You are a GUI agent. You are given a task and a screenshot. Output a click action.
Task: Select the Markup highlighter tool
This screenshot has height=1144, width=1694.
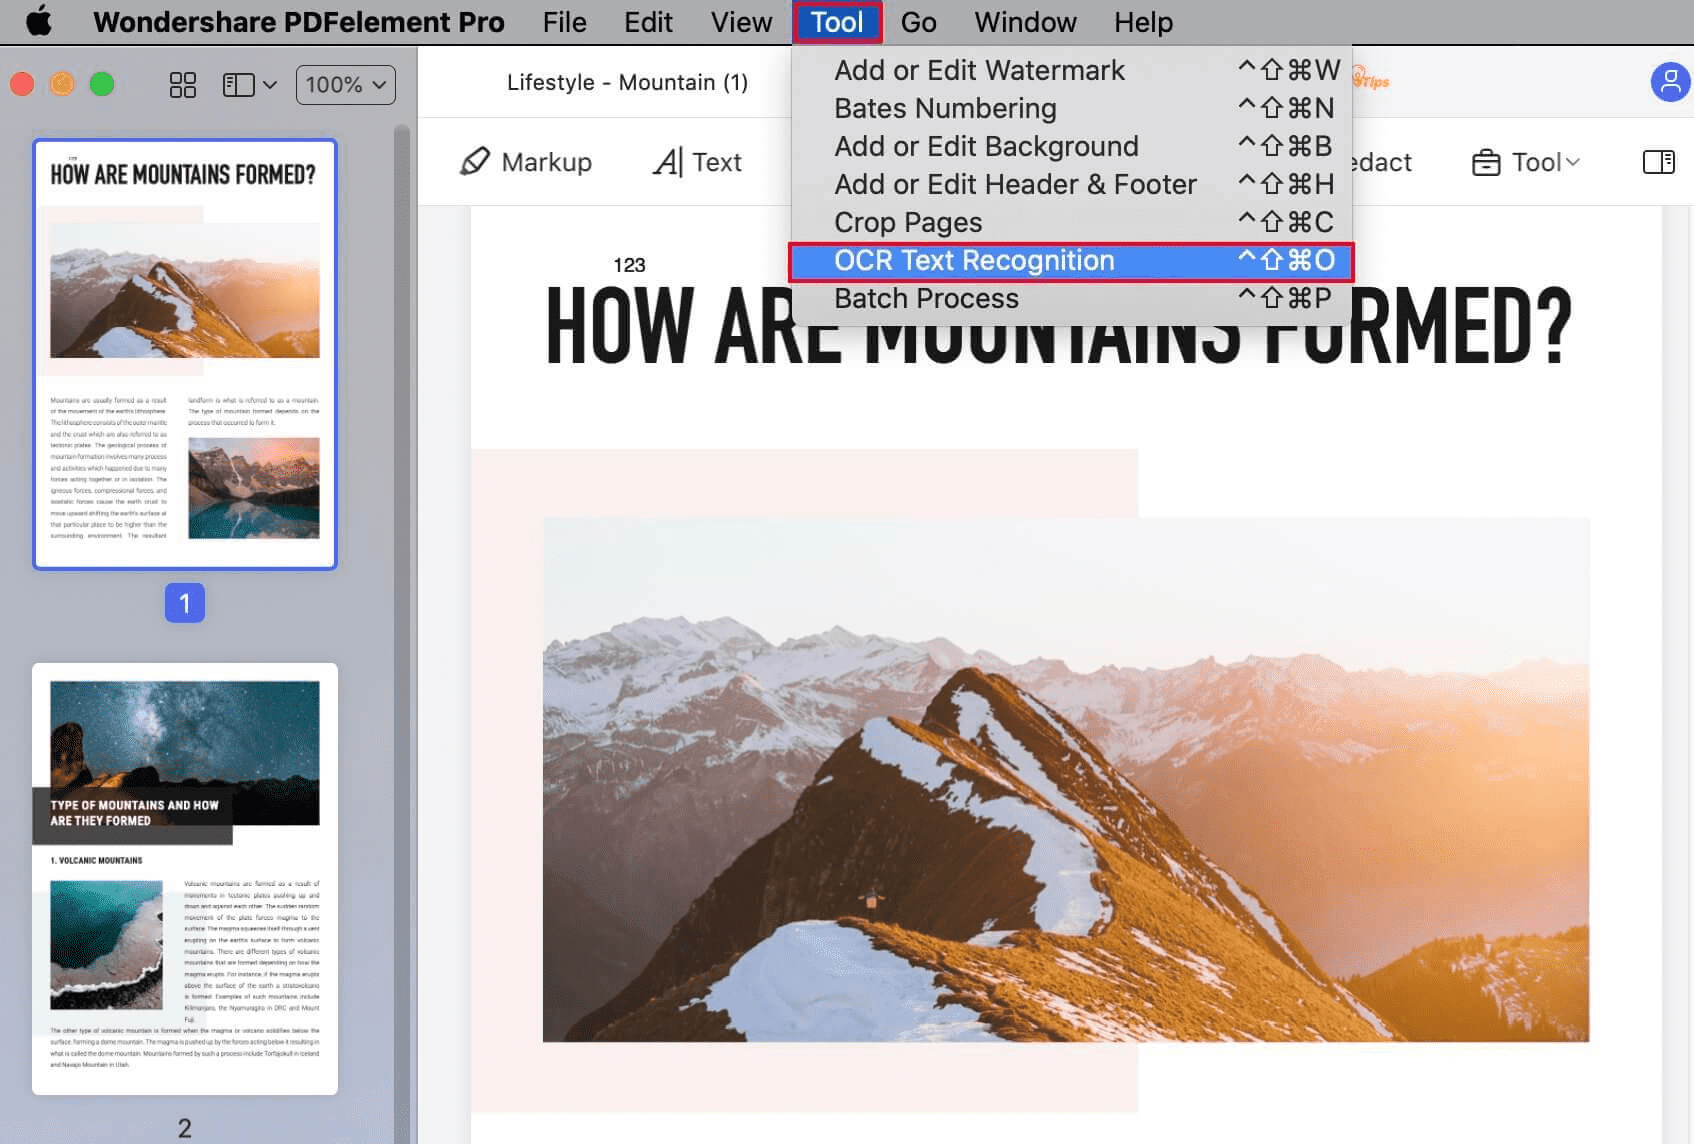(x=527, y=161)
